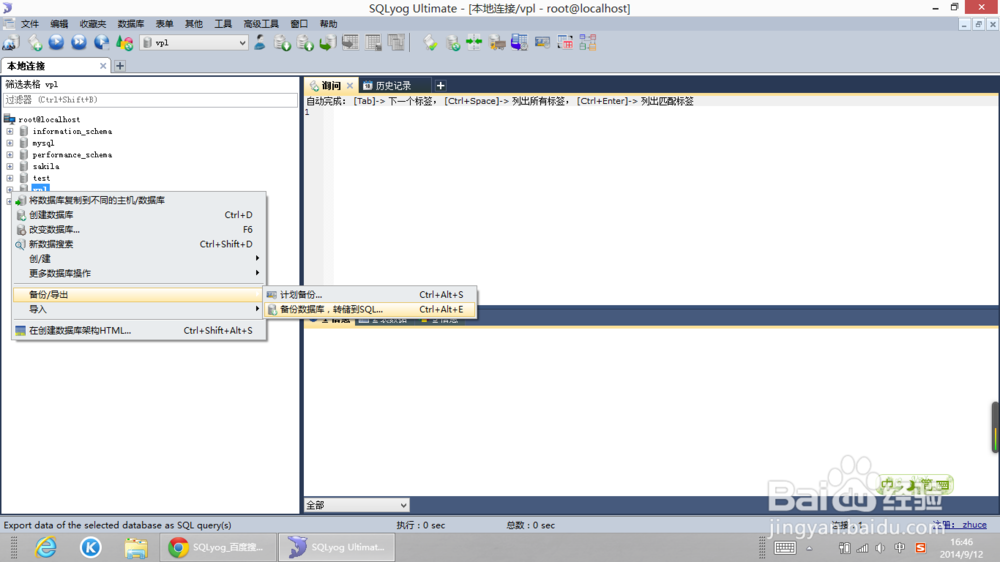Click the migration toolkit truck icon
Viewport: 1000px width, 562px height.
pos(497,43)
